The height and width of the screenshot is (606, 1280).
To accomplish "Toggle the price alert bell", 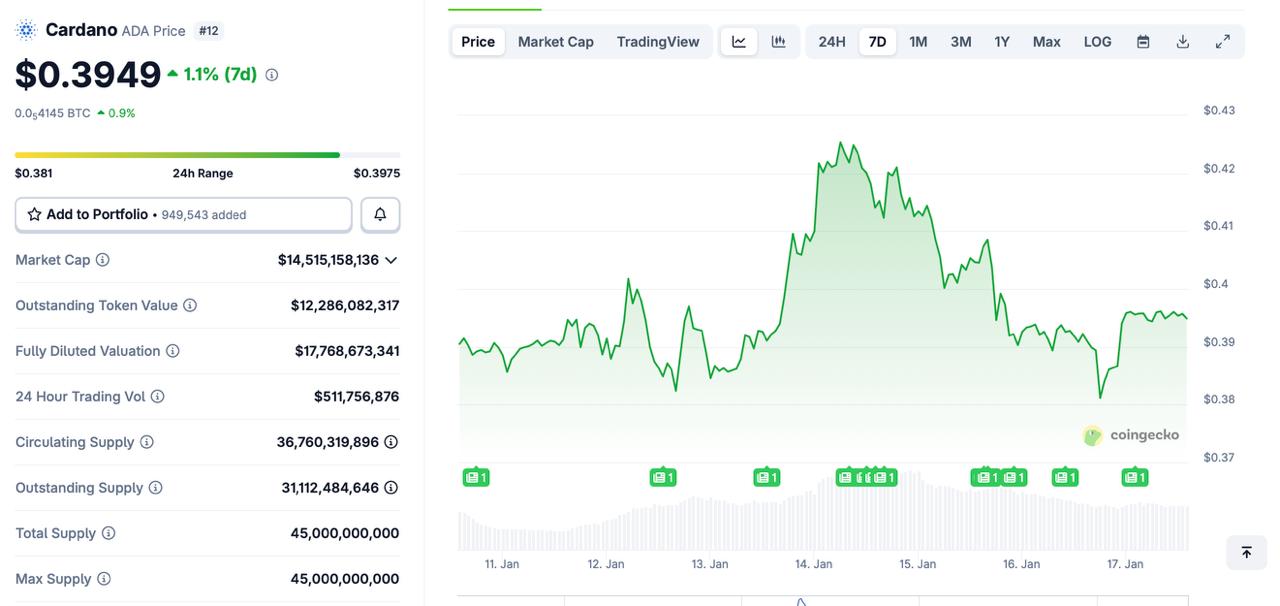I will pos(380,214).
